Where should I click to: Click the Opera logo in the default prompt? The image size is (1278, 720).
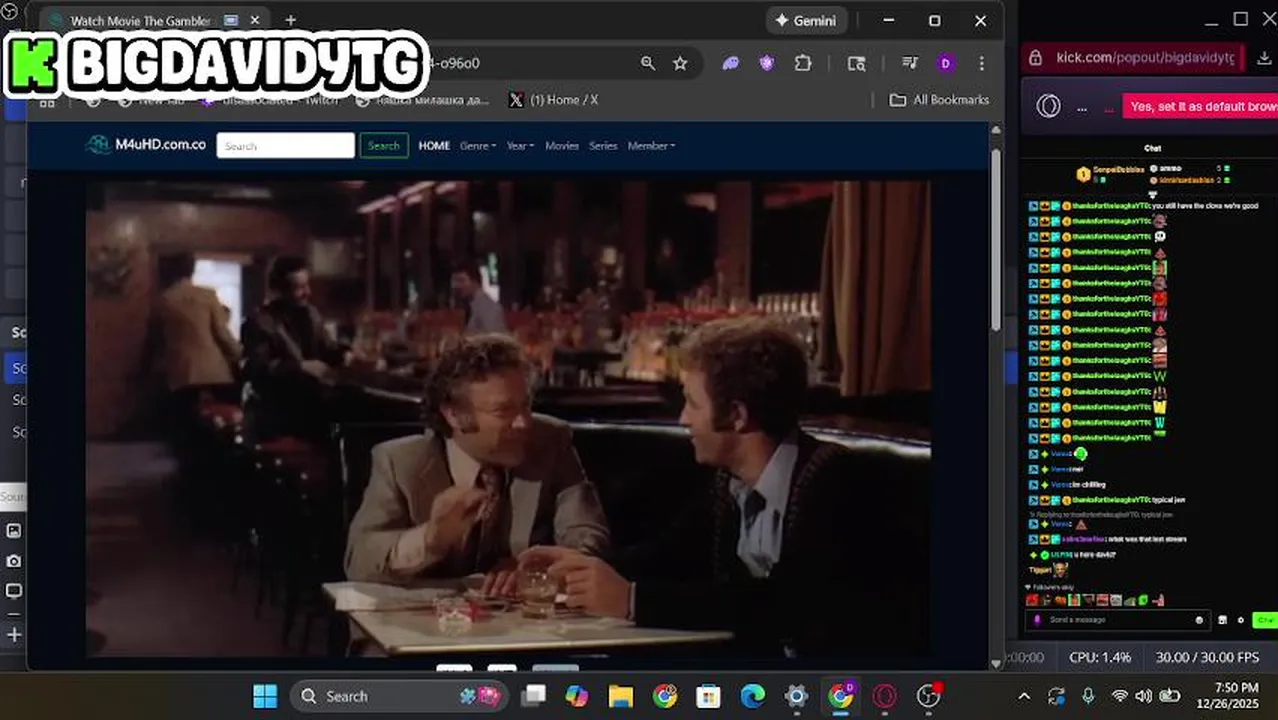1048,106
